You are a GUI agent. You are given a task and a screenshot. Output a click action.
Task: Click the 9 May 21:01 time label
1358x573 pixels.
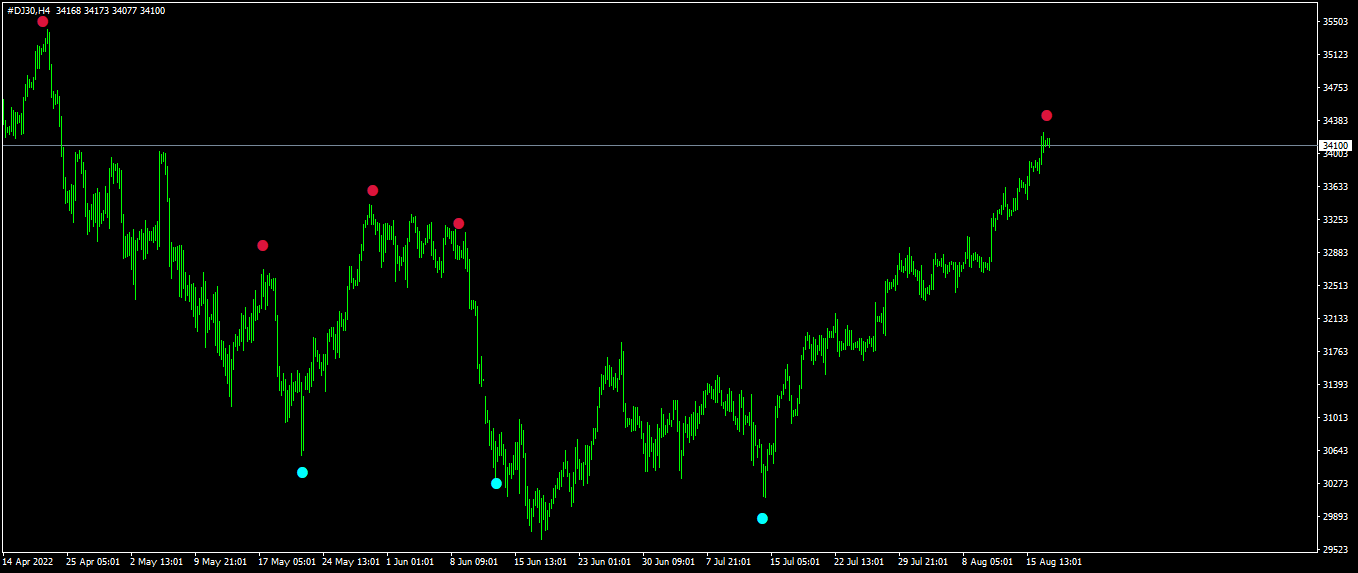pos(220,561)
